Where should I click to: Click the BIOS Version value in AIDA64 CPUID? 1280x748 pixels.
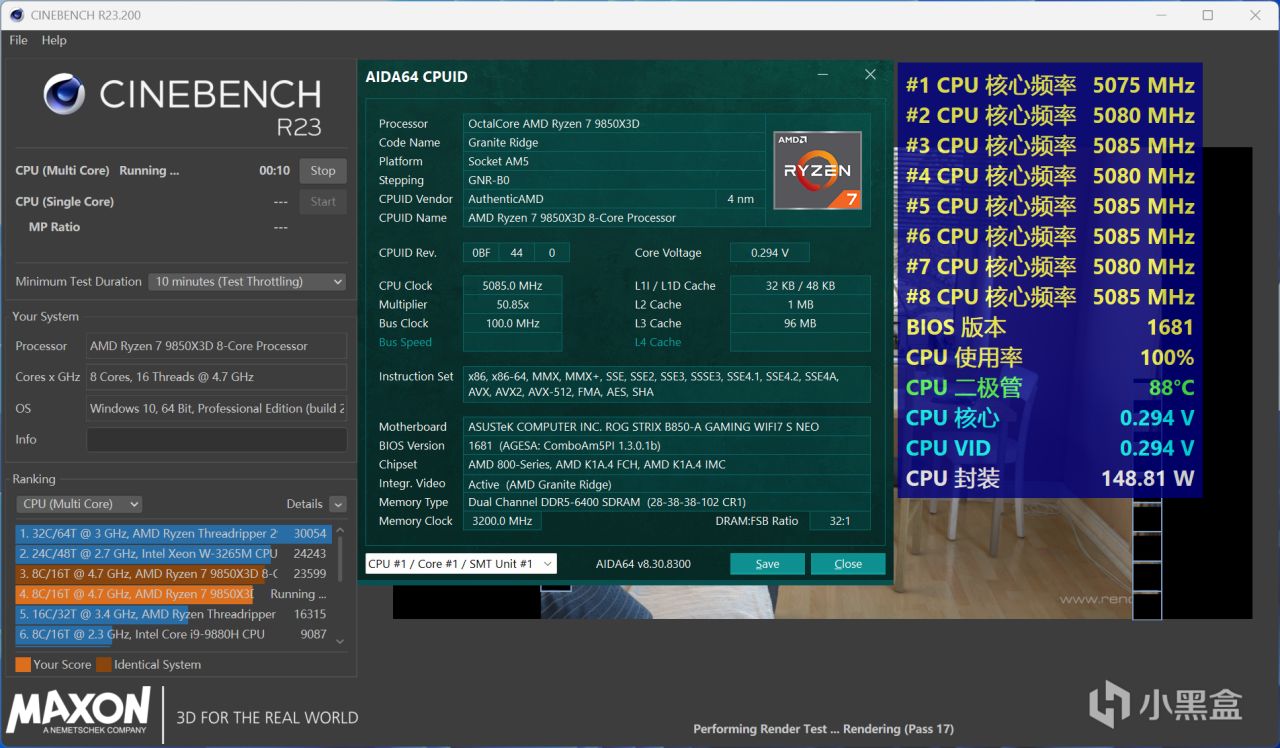pyautogui.click(x=667, y=446)
